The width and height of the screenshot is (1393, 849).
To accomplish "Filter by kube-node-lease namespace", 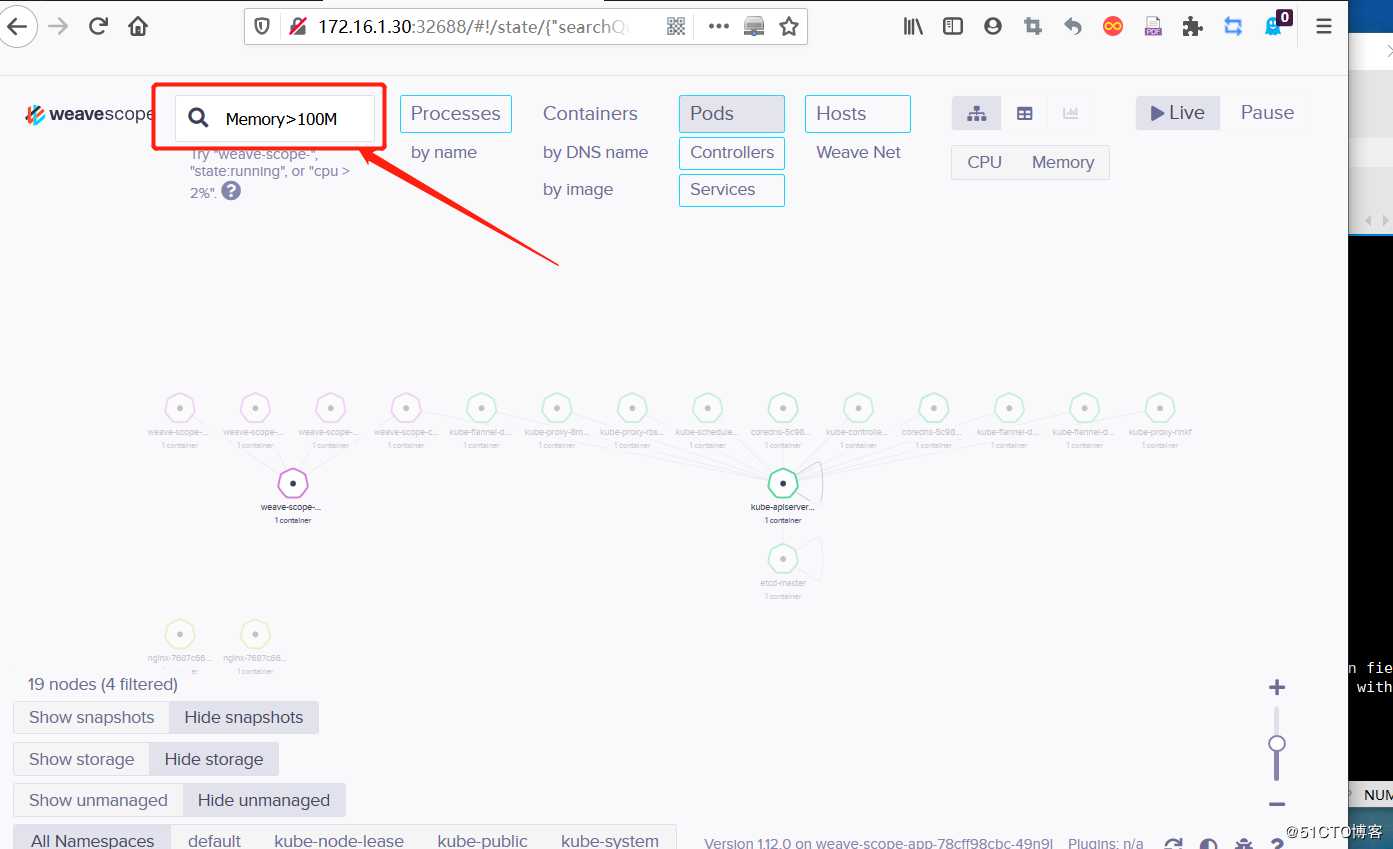I will pyautogui.click(x=339, y=840).
